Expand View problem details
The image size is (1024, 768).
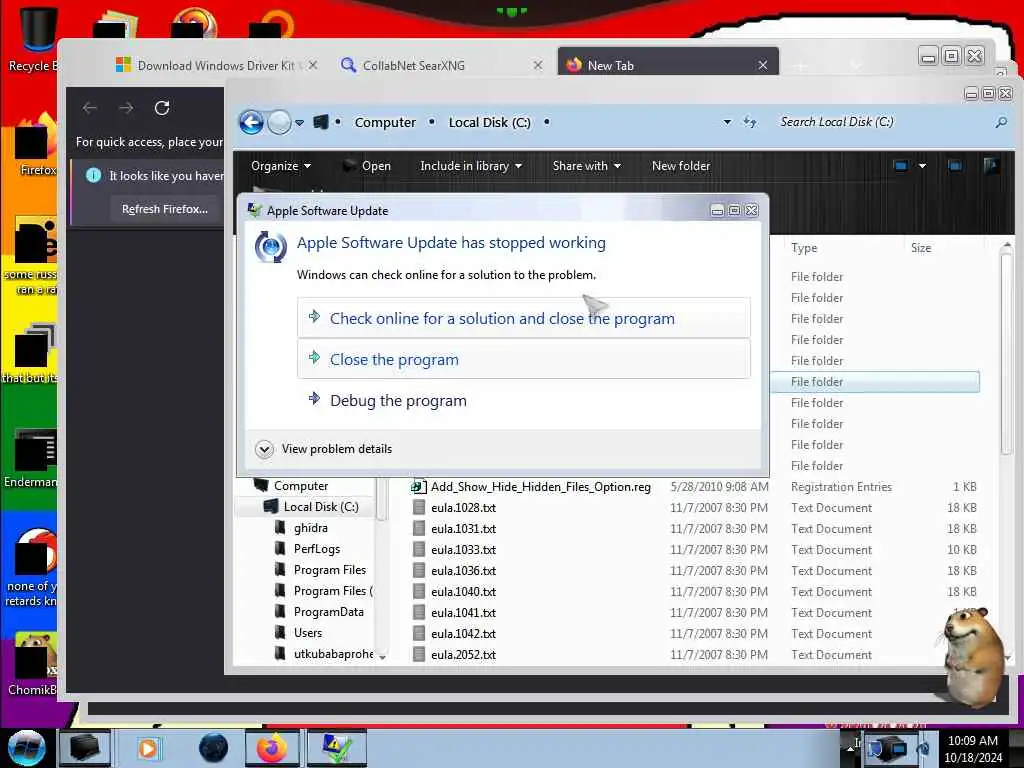pos(323,449)
